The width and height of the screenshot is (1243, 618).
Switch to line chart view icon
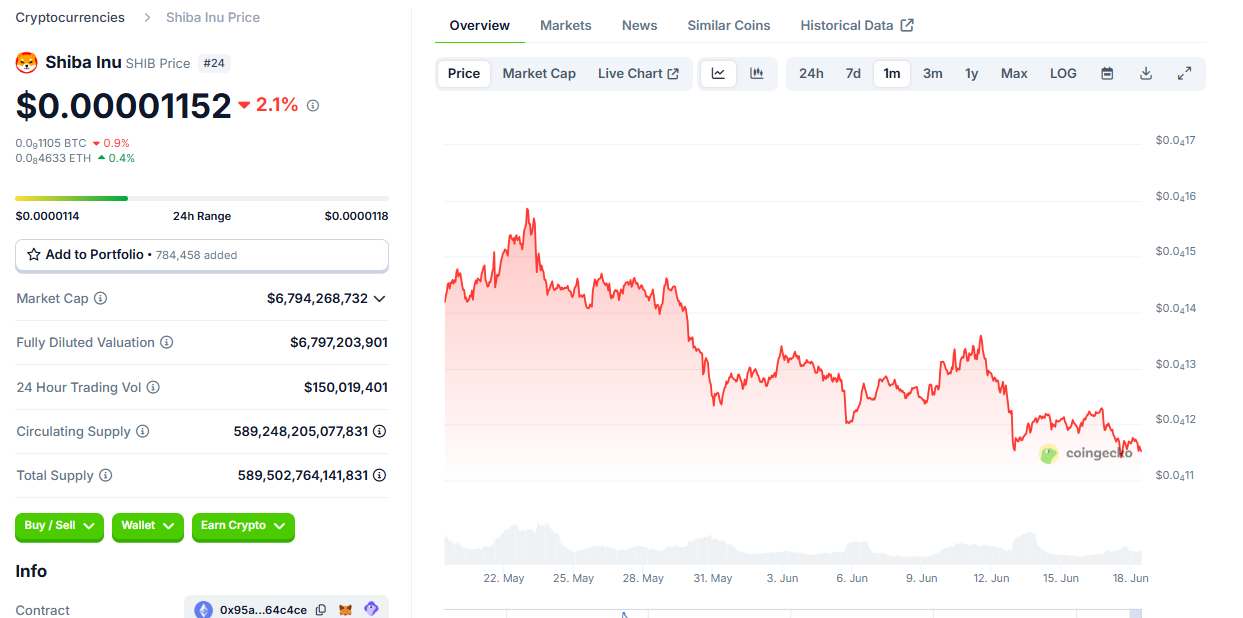(x=718, y=73)
